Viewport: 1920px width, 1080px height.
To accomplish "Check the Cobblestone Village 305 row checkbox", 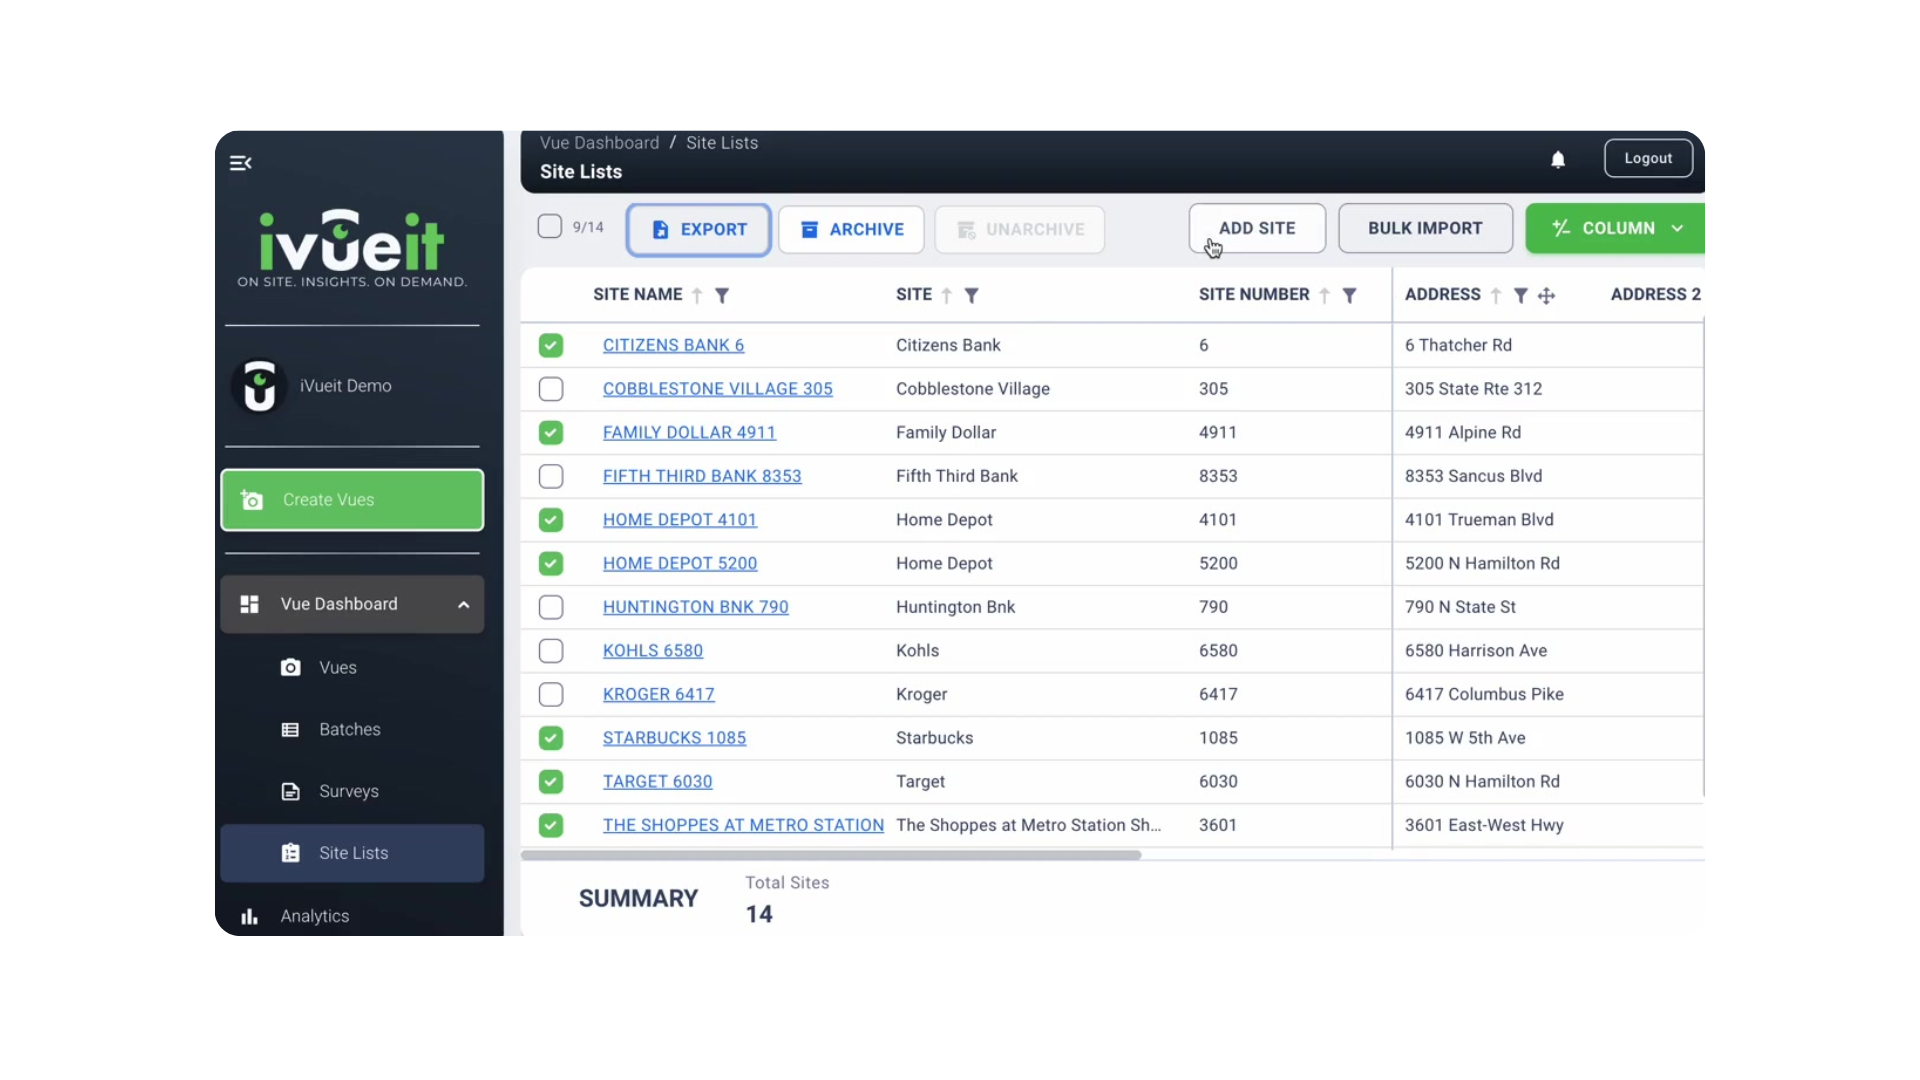I will coord(551,389).
